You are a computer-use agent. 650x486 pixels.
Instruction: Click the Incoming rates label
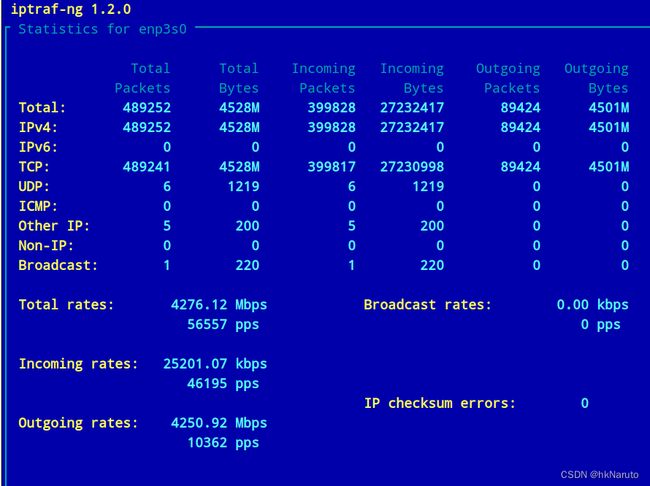tap(78, 364)
